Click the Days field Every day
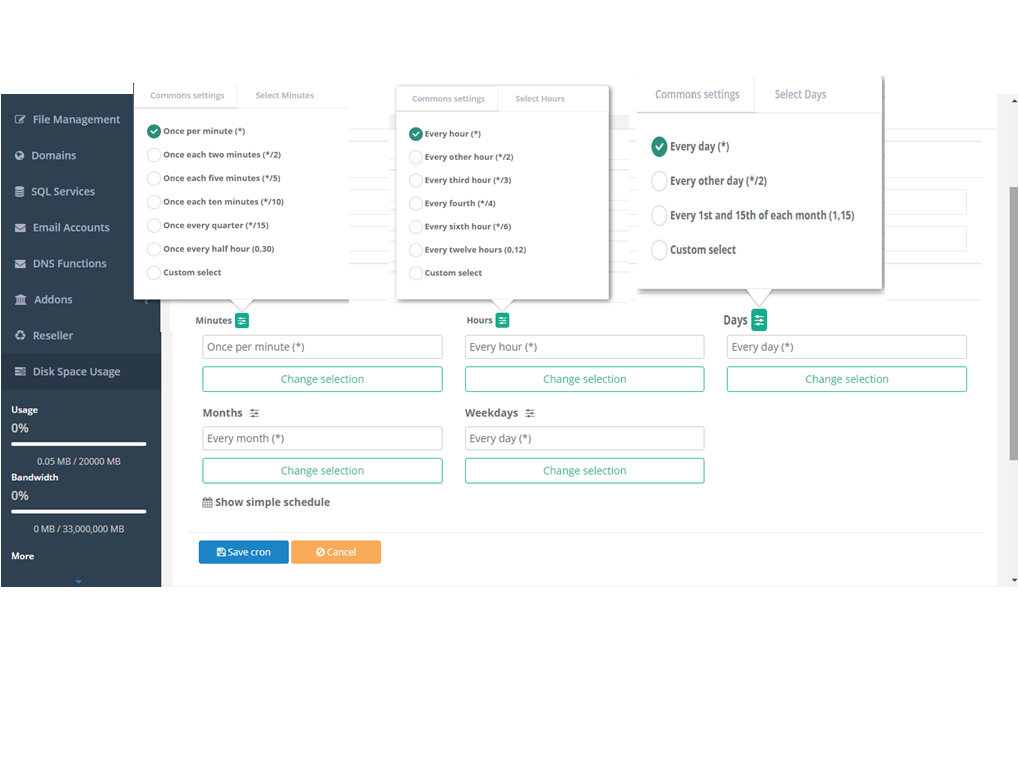The width and height of the screenshot is (1019, 761). [847, 347]
